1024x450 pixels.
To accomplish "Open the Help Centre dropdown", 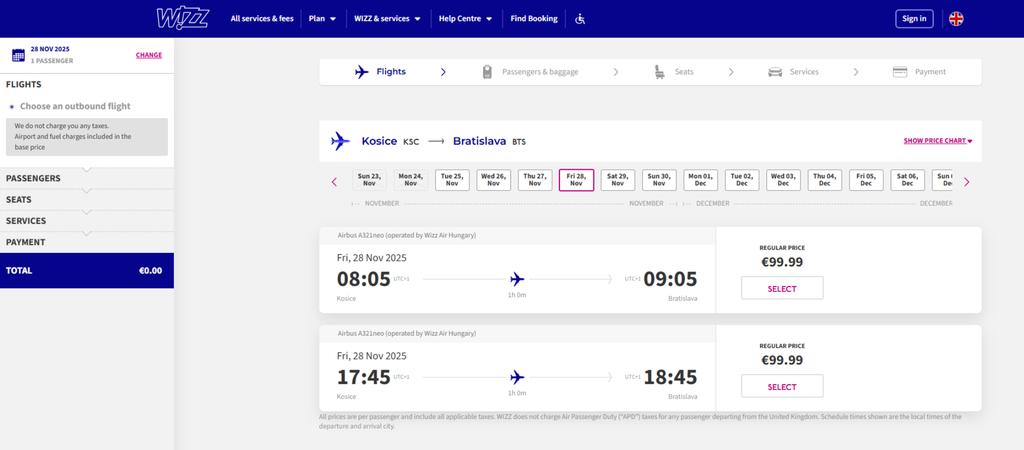I will [x=465, y=19].
